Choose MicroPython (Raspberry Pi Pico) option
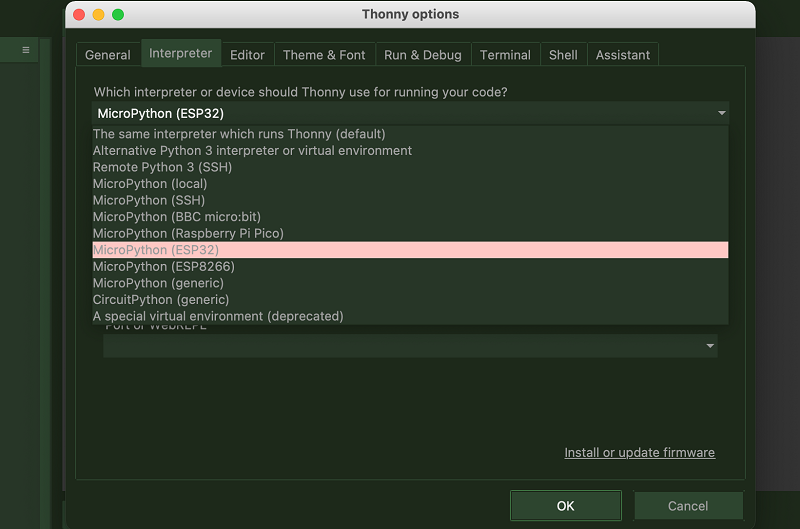This screenshot has width=800, height=529. click(188, 233)
